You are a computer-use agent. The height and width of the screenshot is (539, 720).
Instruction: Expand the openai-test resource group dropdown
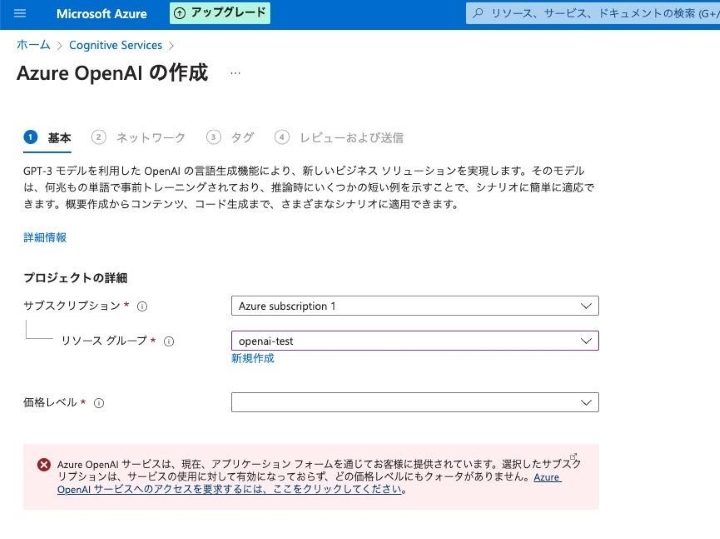tap(414, 341)
